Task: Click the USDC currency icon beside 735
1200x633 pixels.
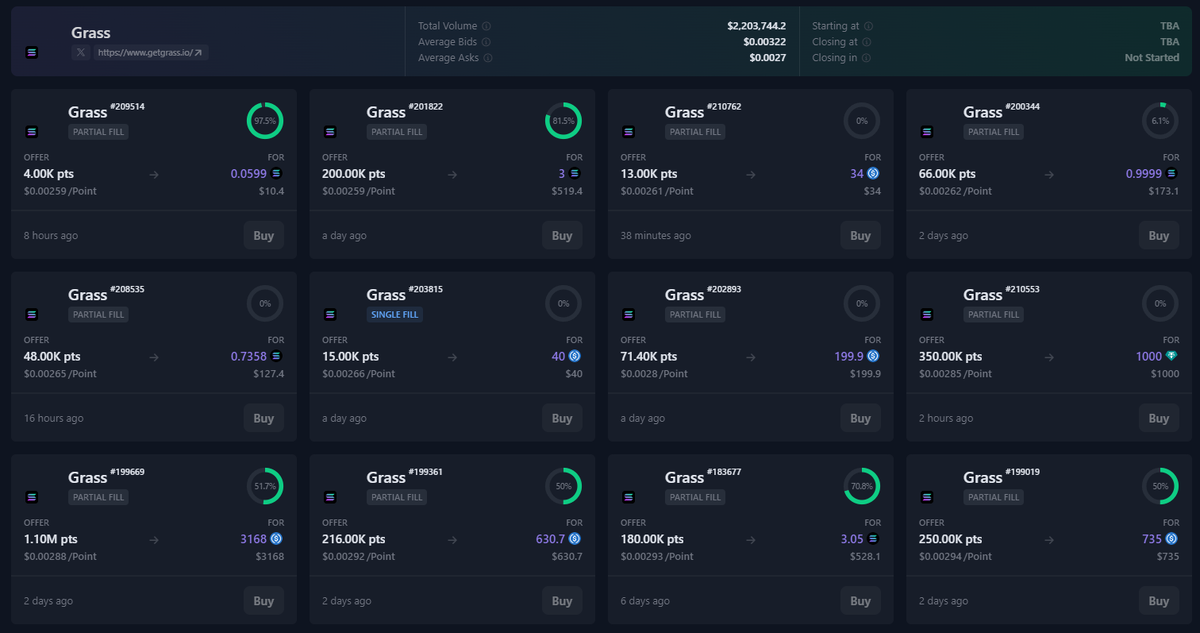Action: (1172, 538)
